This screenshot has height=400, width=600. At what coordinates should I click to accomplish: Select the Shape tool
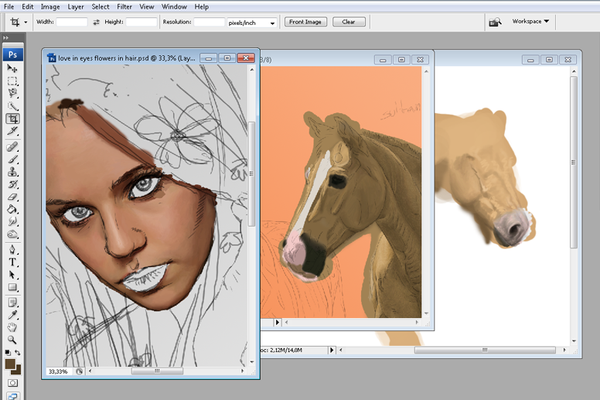[x=12, y=287]
